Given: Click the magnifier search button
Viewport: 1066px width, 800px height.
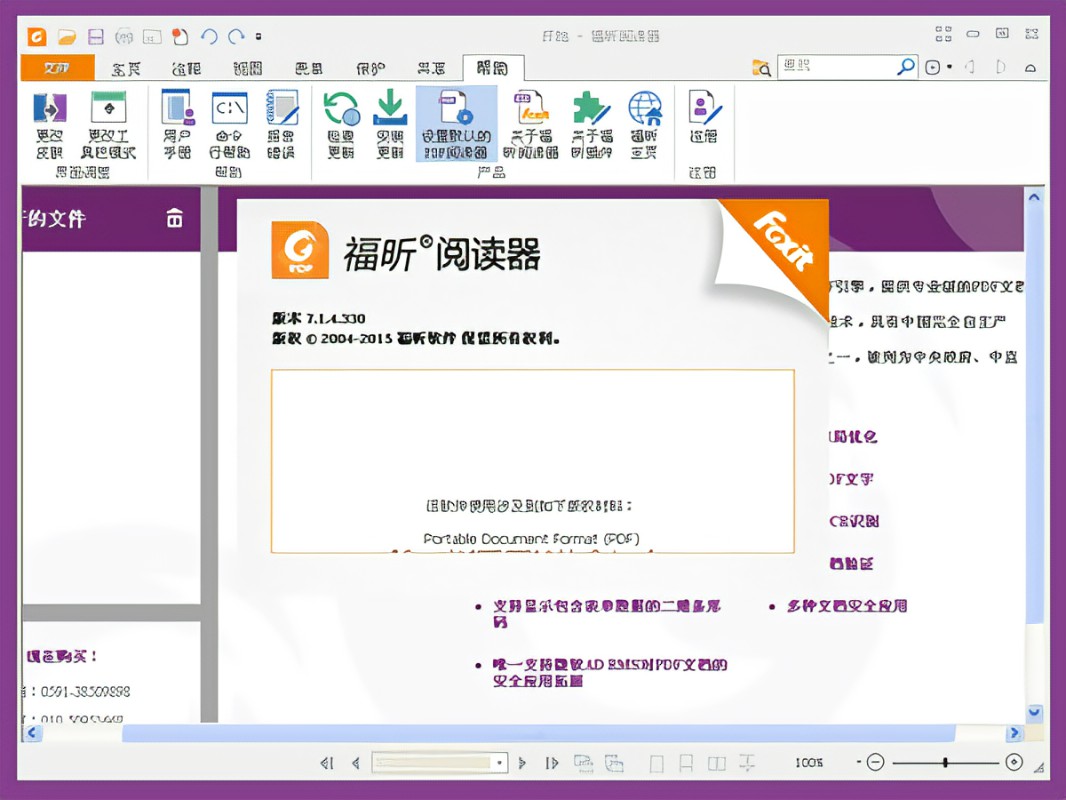Looking at the screenshot, I should click(x=906, y=67).
